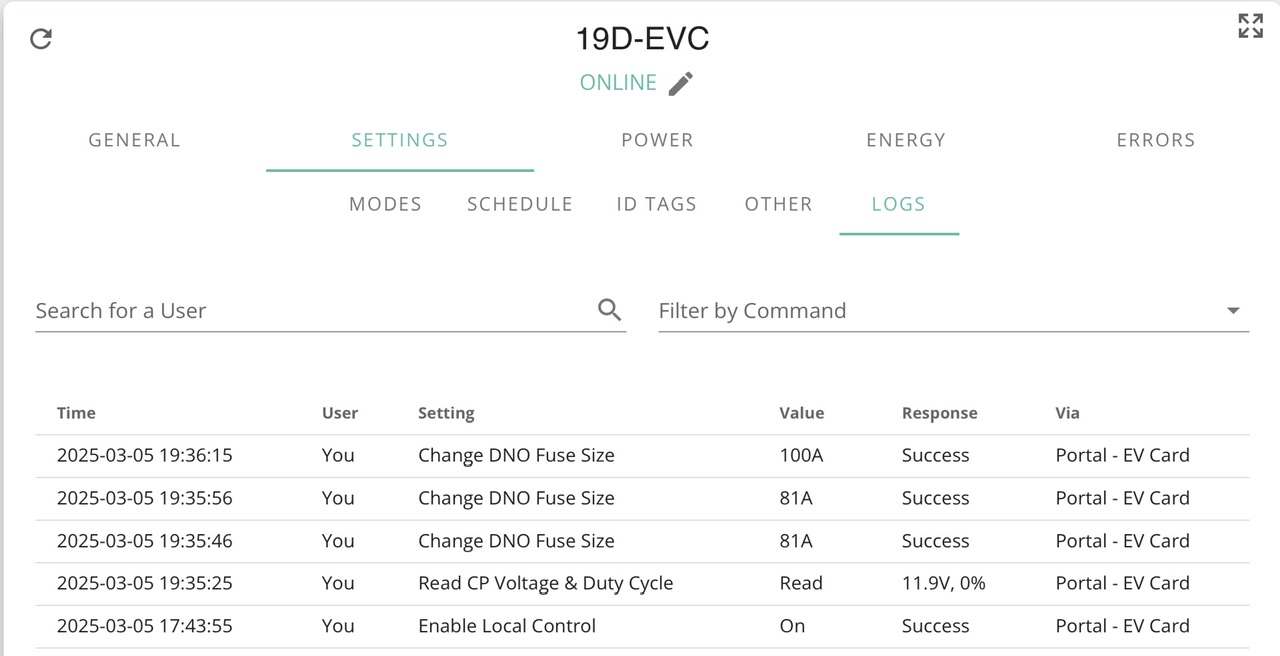Select the Settings tab
This screenshot has height=656, width=1280.
coord(399,140)
